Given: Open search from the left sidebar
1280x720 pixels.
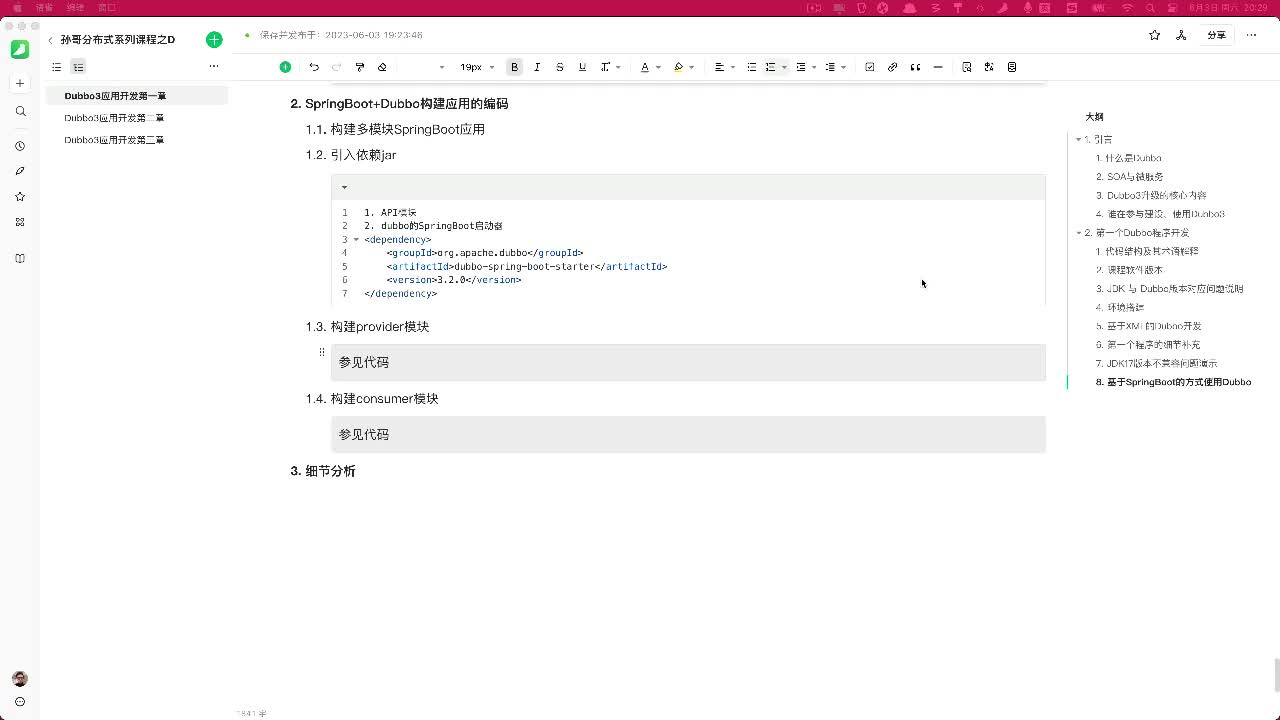Looking at the screenshot, I should click(x=20, y=111).
